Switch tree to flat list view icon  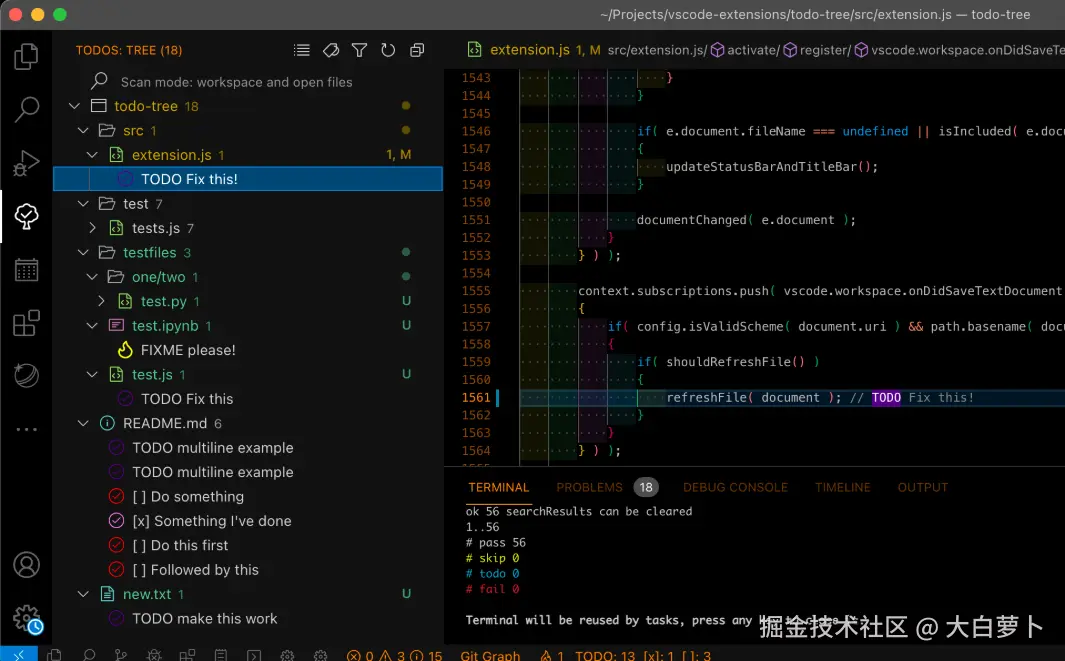301,50
